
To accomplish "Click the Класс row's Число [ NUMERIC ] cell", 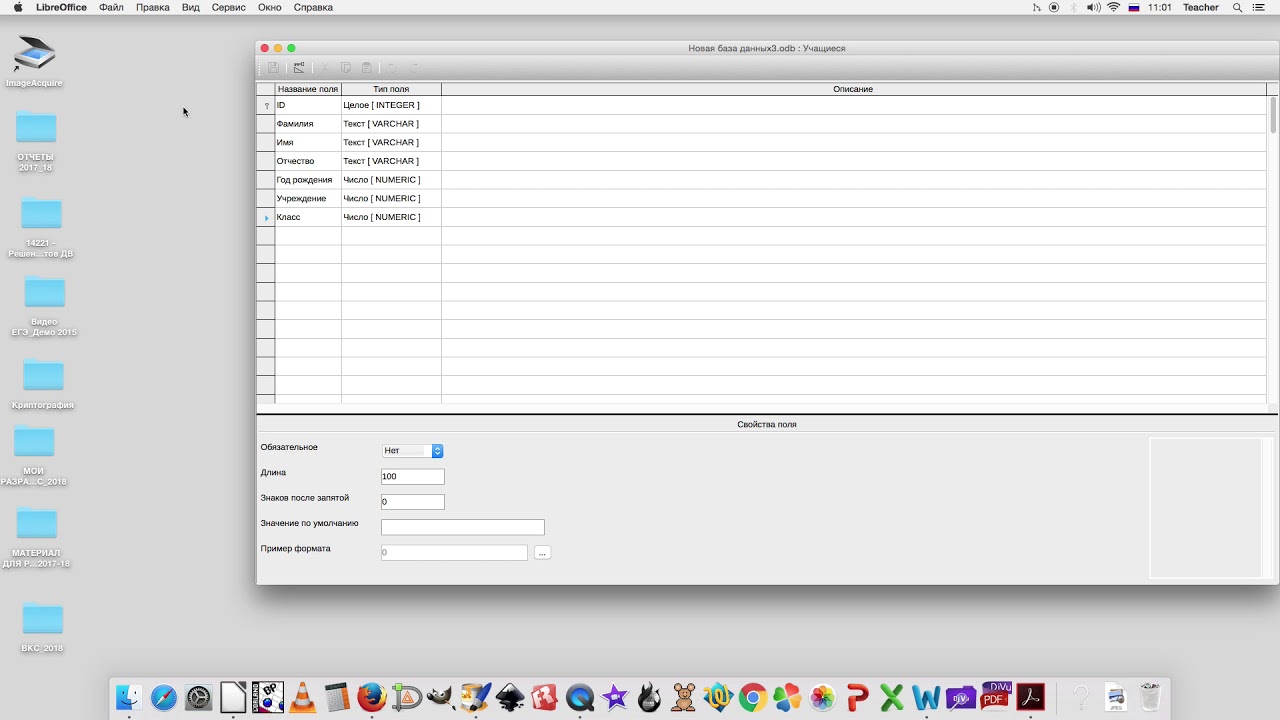I will pos(391,217).
